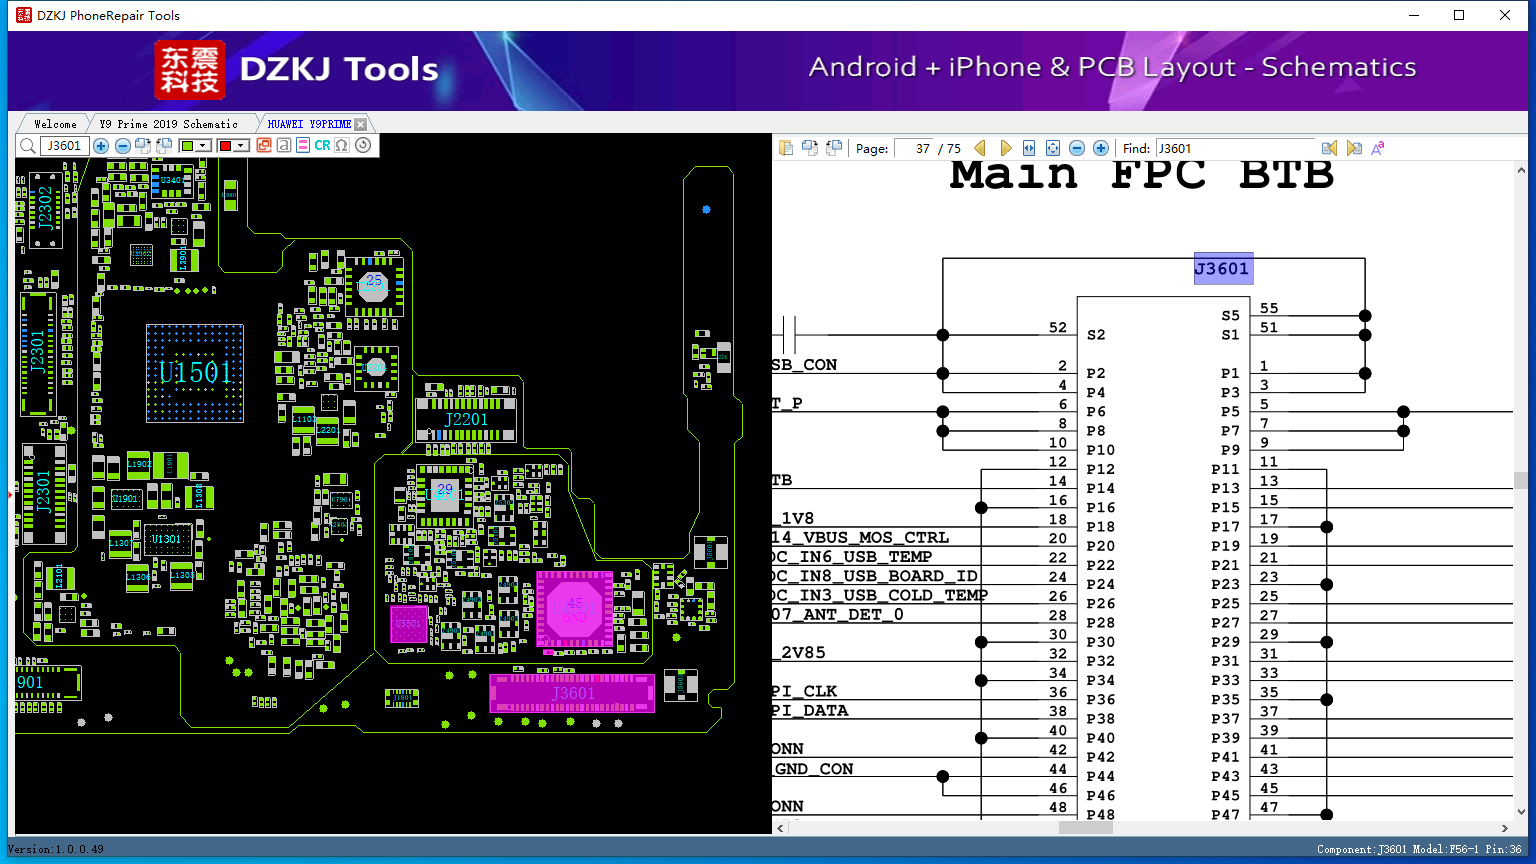Minimize the DZKJ PhoneRepair Tools window

click(x=1414, y=15)
